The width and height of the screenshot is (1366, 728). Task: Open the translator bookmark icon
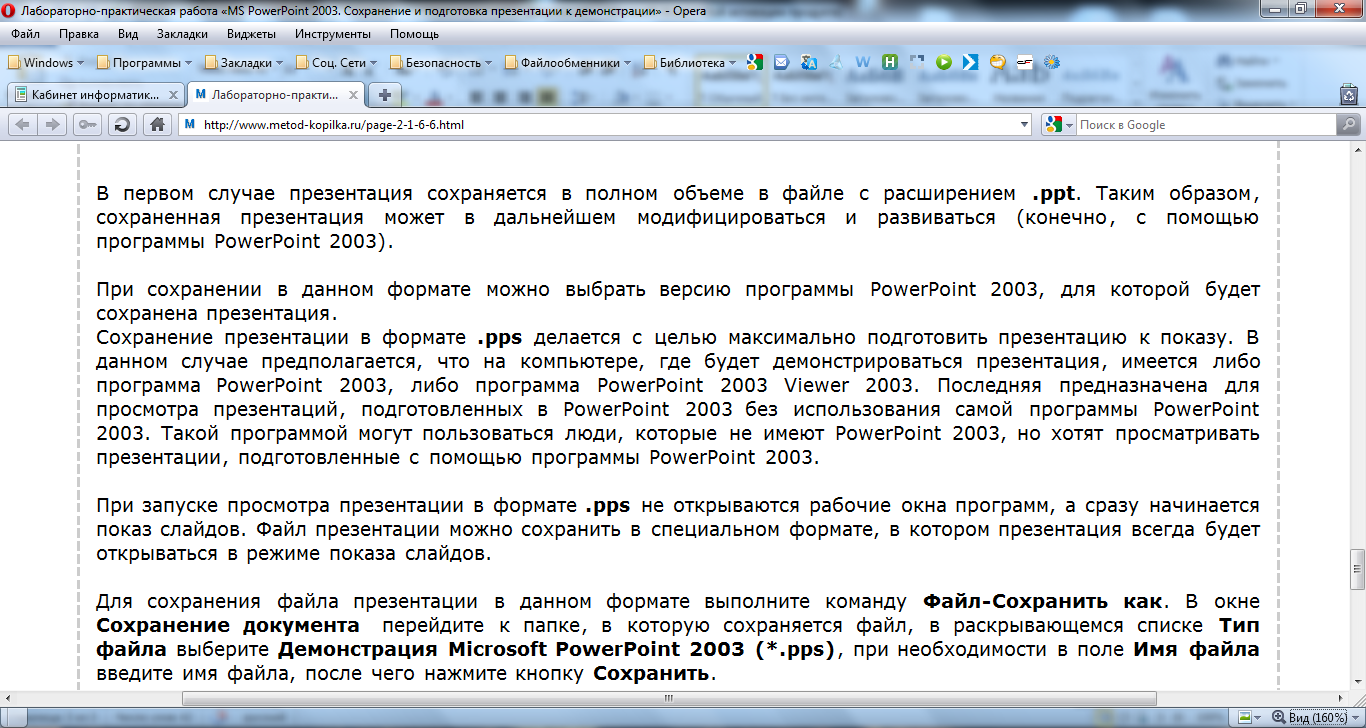click(809, 62)
